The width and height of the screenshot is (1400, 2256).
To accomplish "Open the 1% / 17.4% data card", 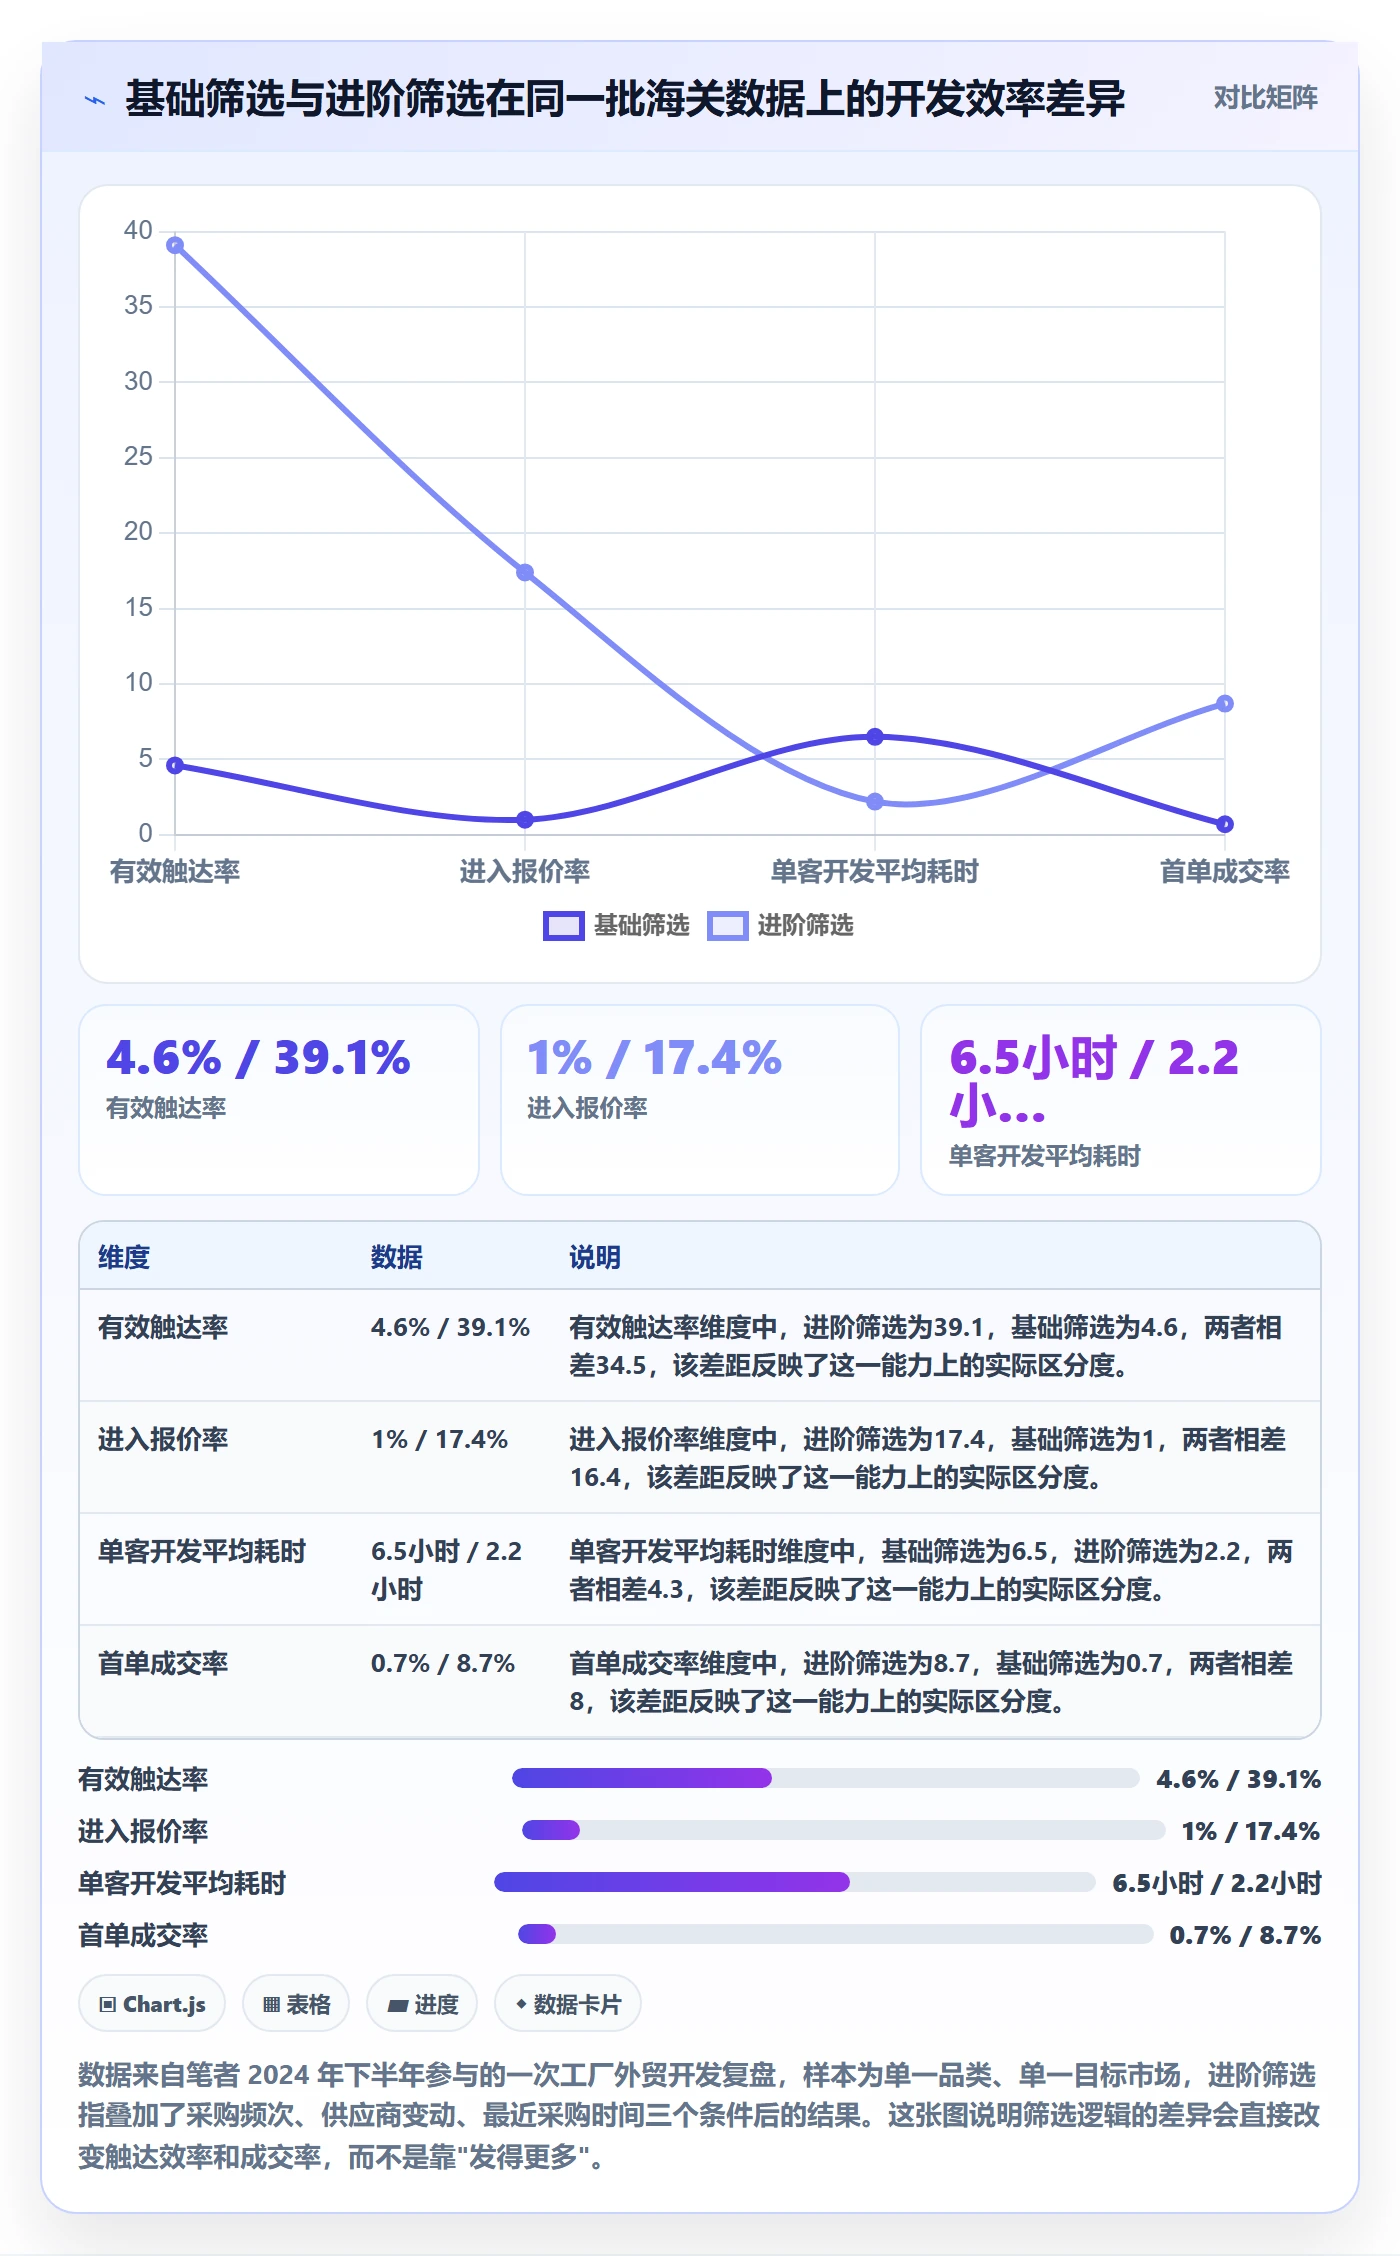I will click(700, 1099).
